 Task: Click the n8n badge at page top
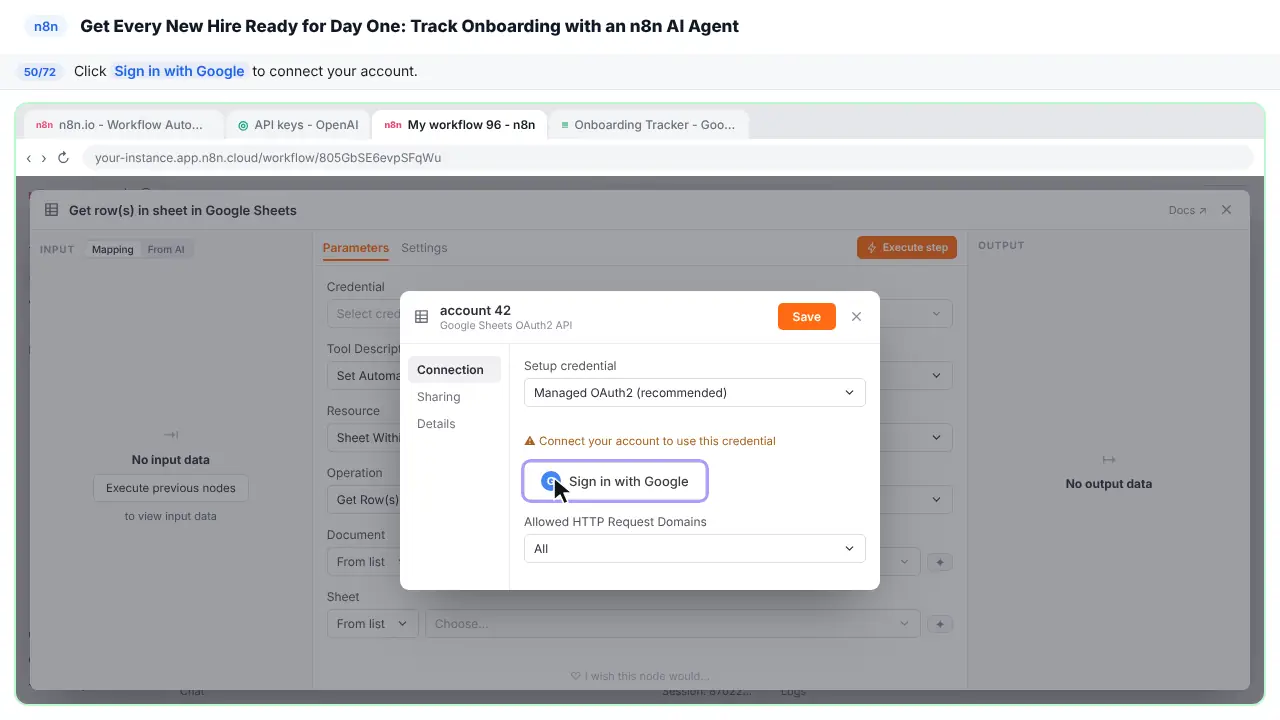[x=46, y=27]
